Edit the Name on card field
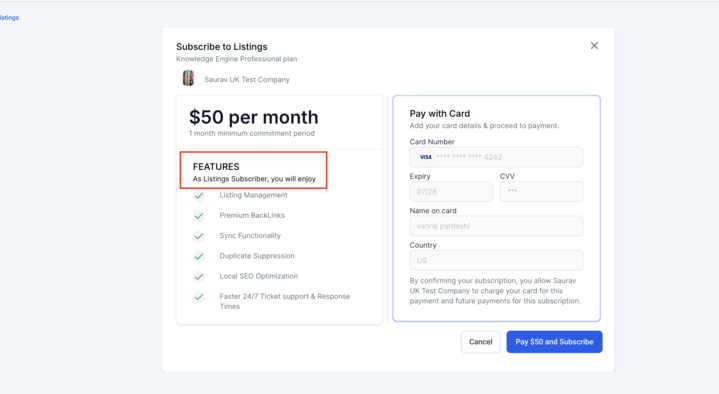 (x=496, y=226)
